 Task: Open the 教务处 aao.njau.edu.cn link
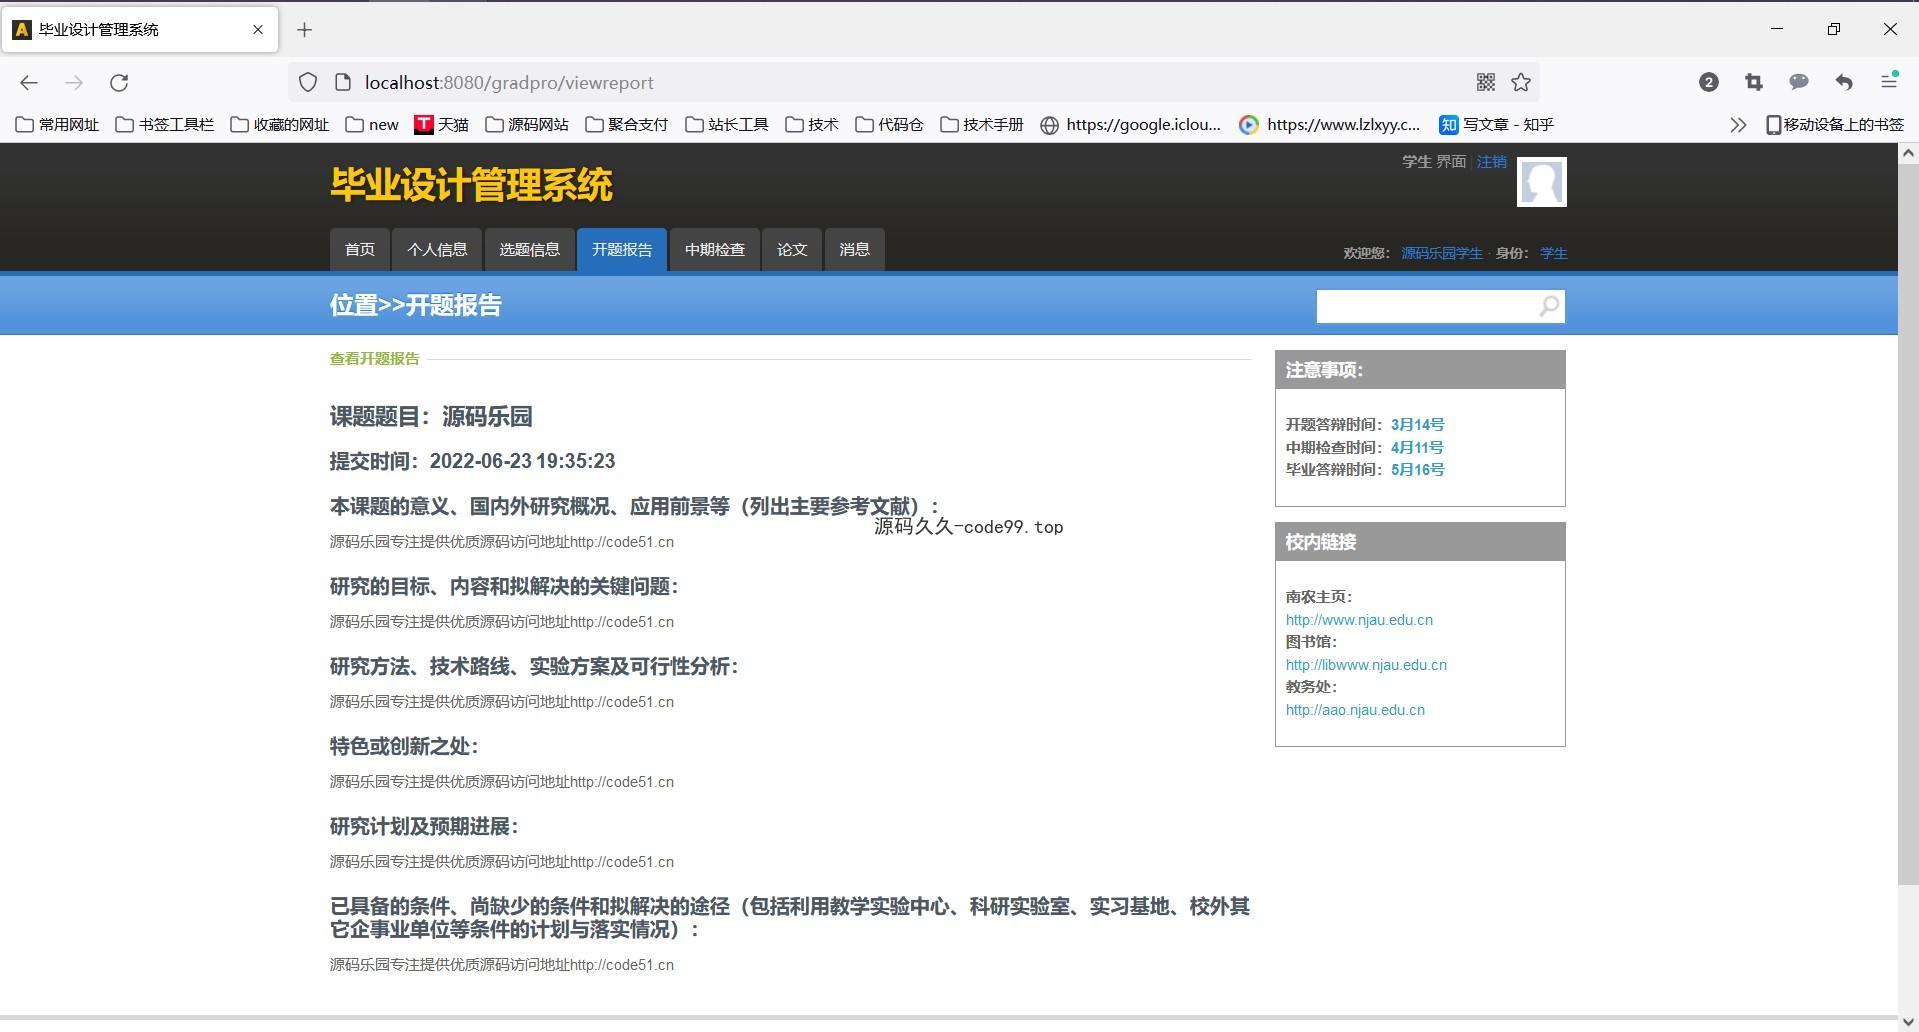click(x=1355, y=710)
